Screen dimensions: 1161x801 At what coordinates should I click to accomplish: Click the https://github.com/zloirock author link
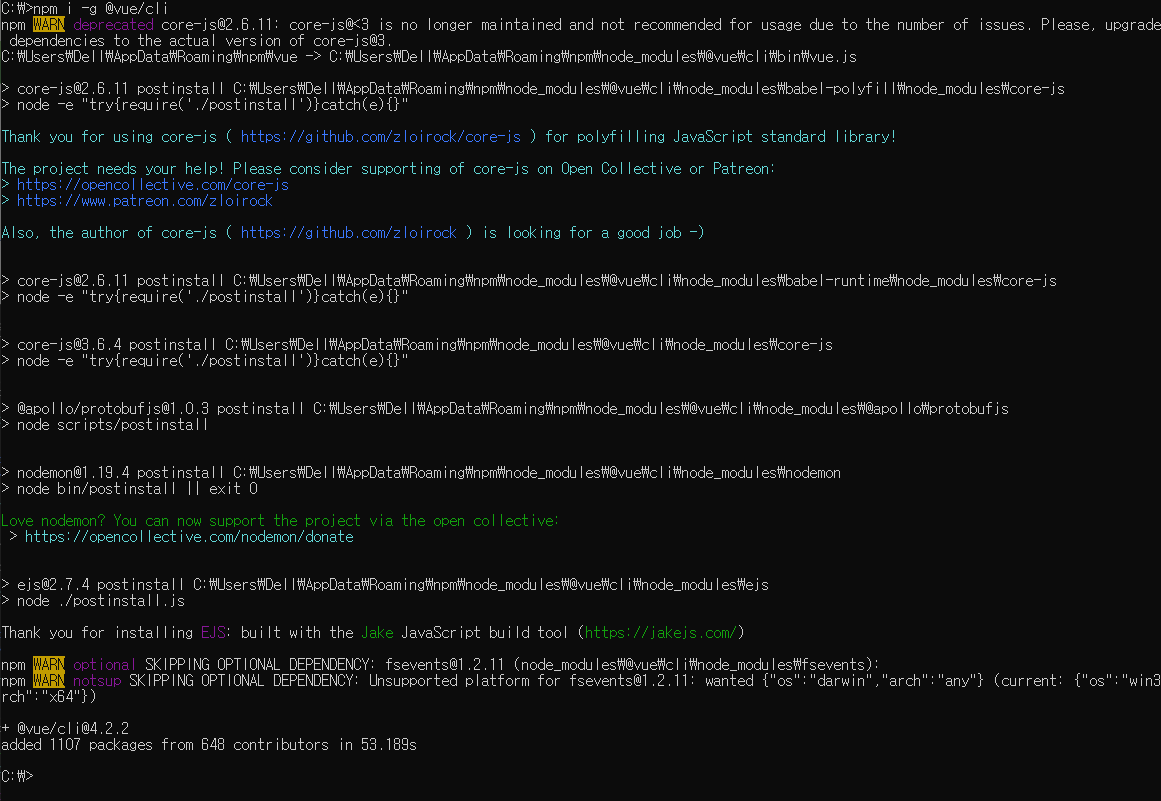click(349, 232)
